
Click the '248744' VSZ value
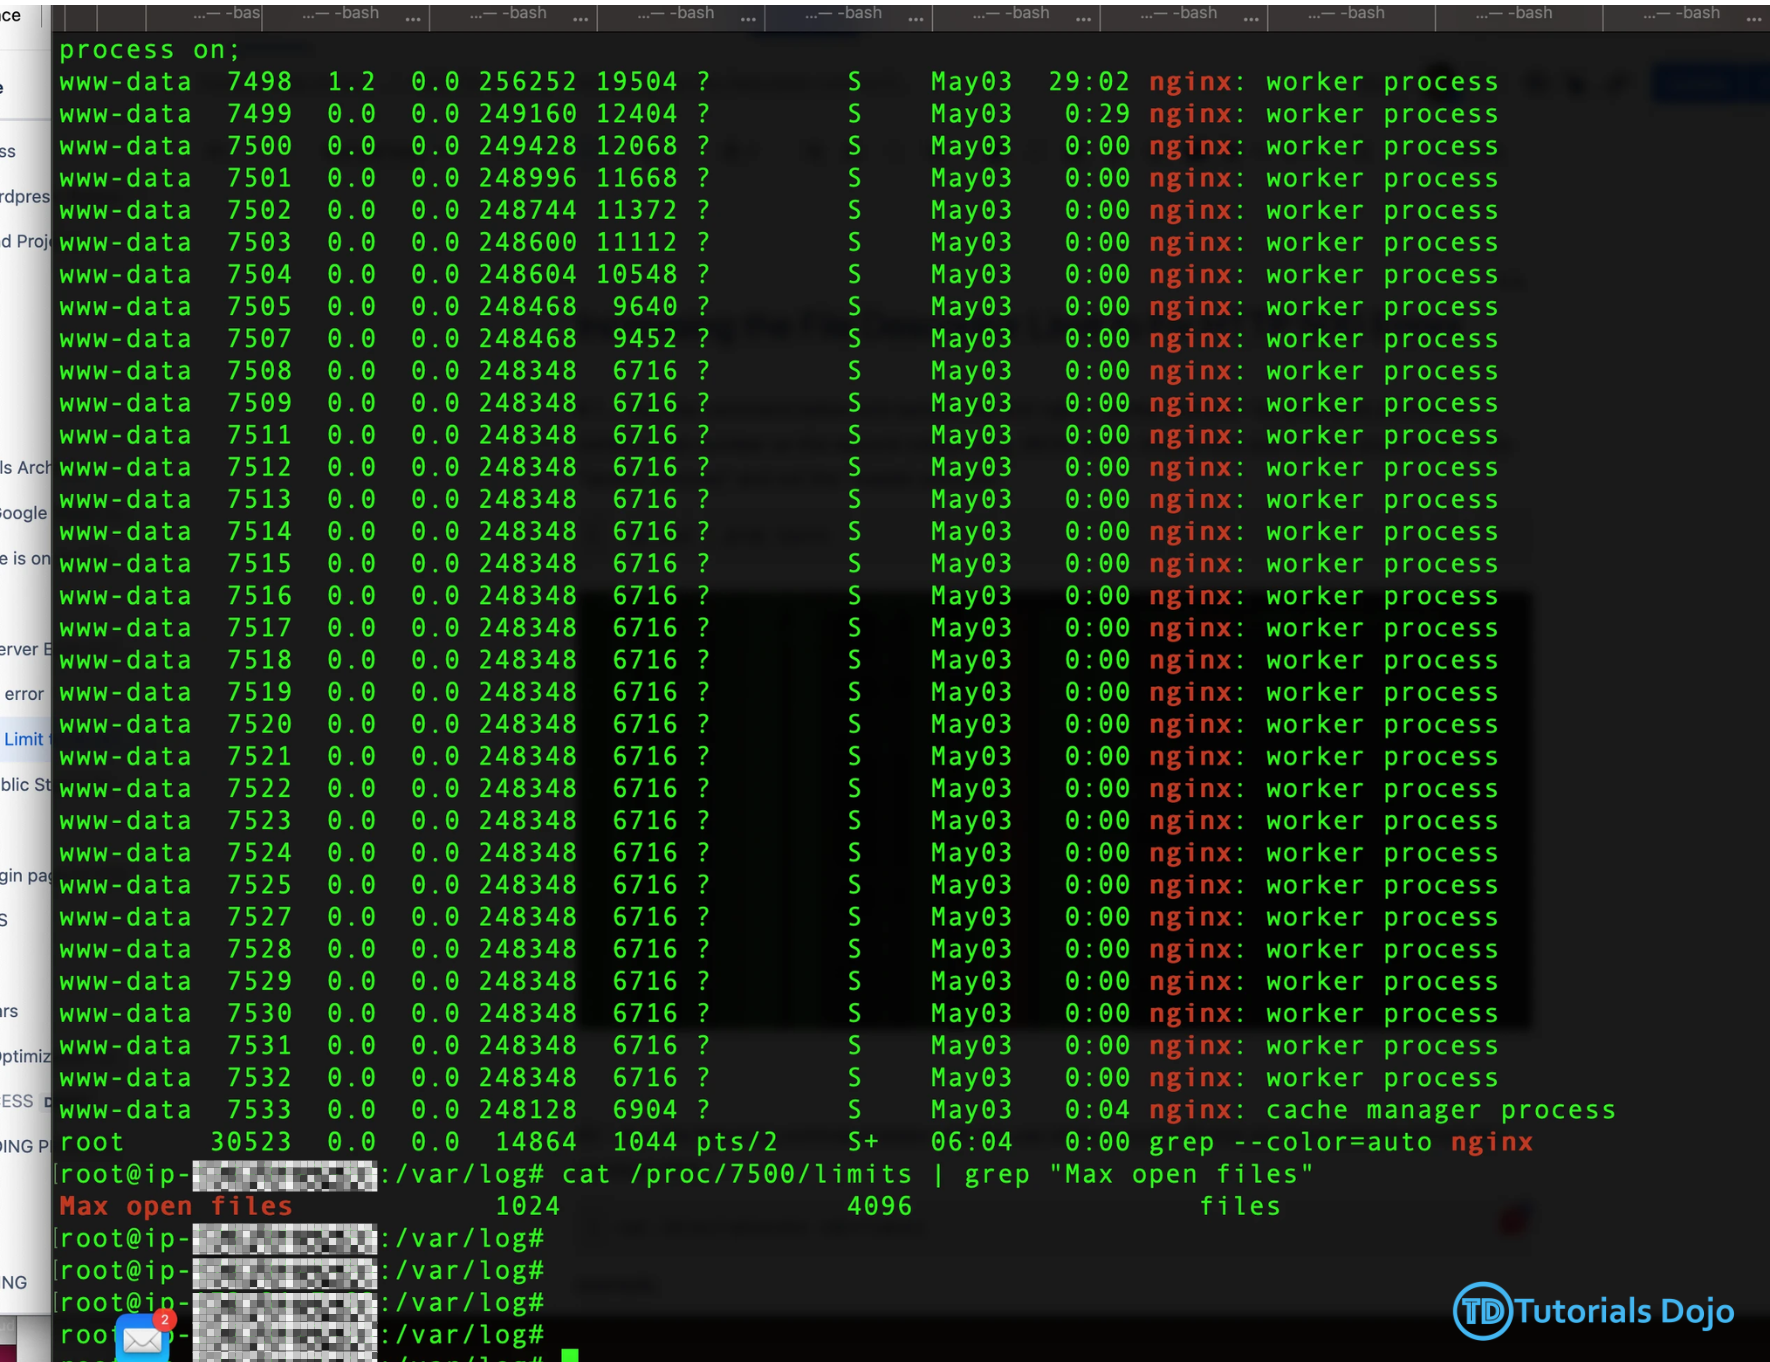[x=527, y=210]
